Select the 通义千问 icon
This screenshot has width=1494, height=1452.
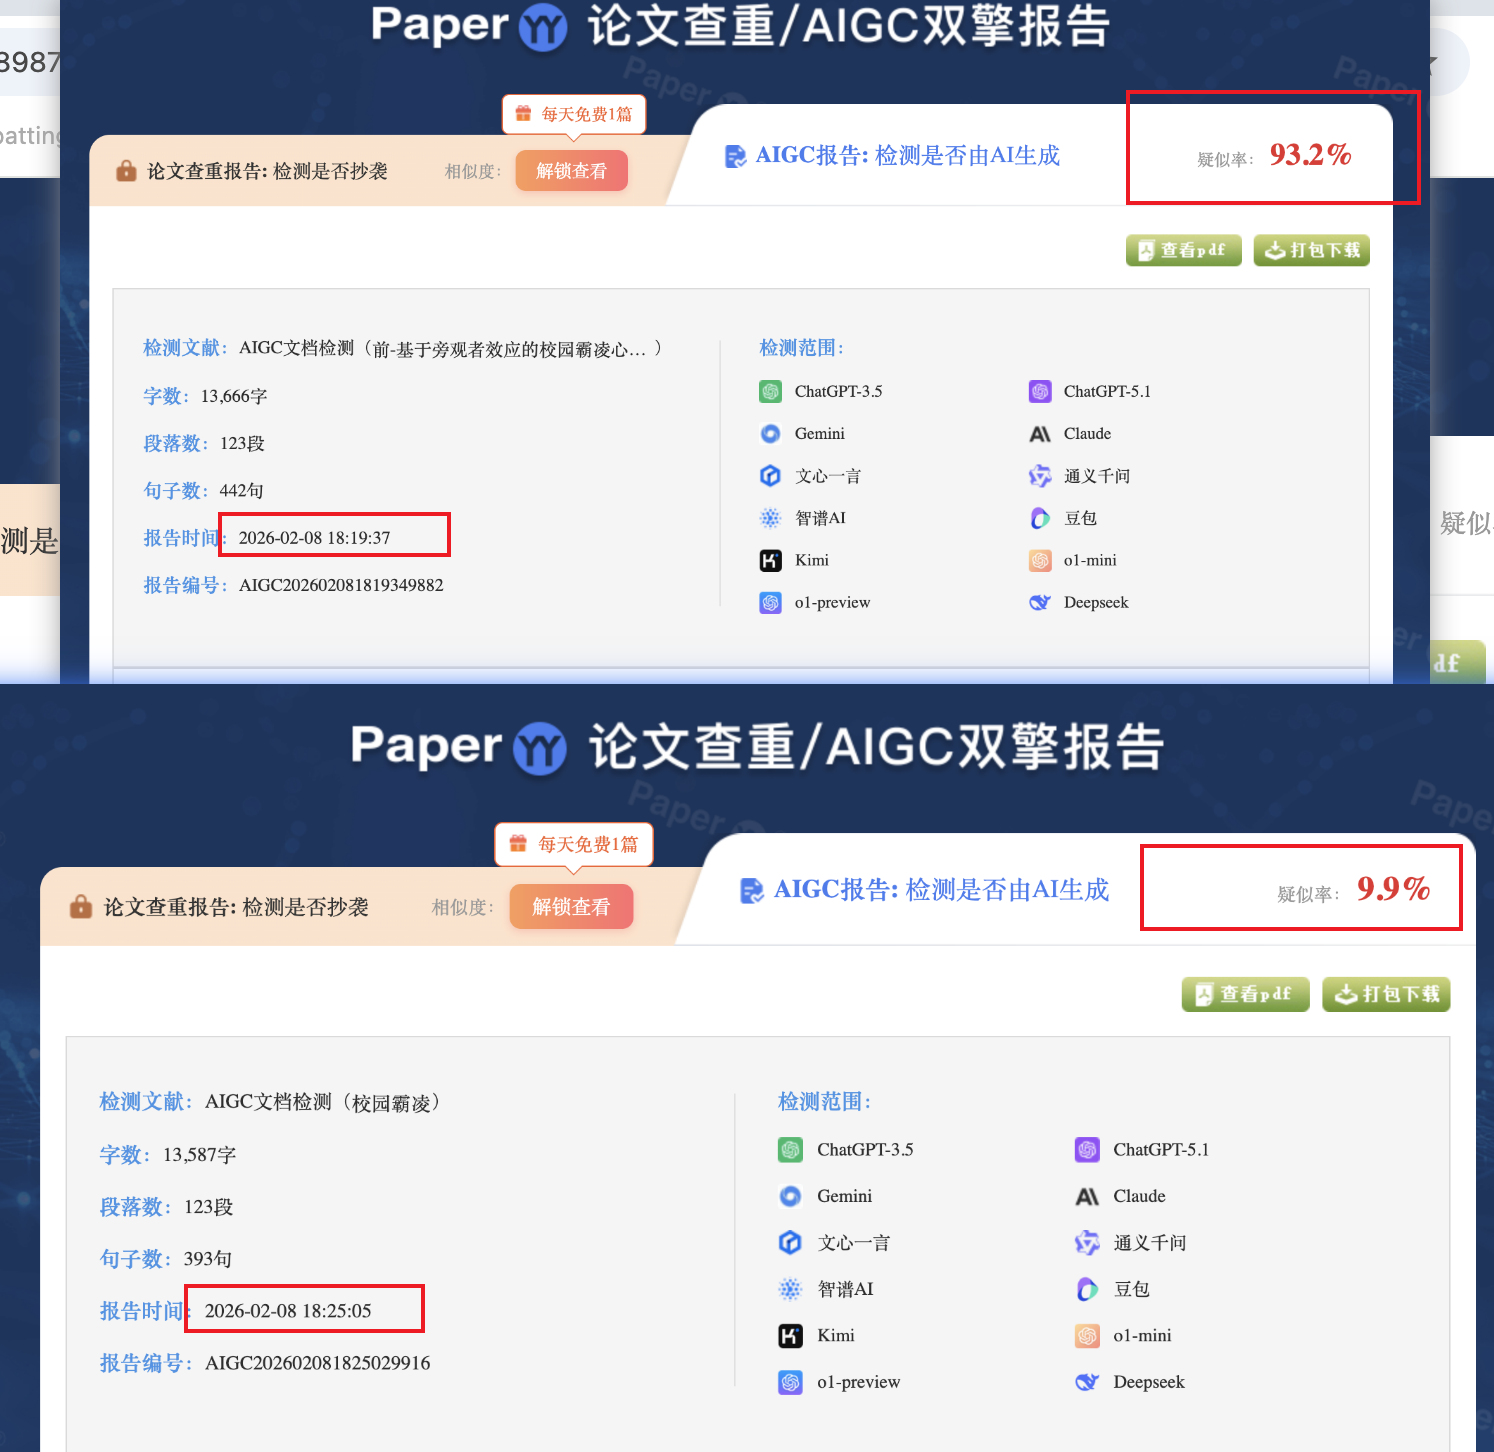pos(1040,475)
